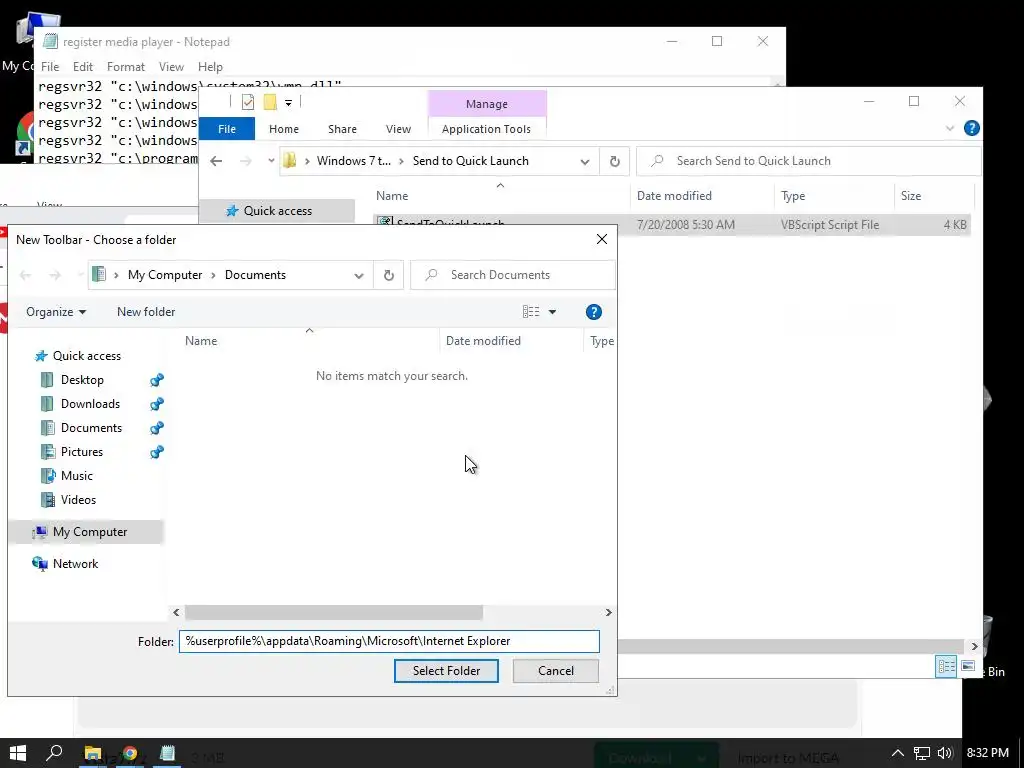Click right arrow of dialog horizontal scrollbar
Image resolution: width=1024 pixels, height=768 pixels.
click(609, 613)
